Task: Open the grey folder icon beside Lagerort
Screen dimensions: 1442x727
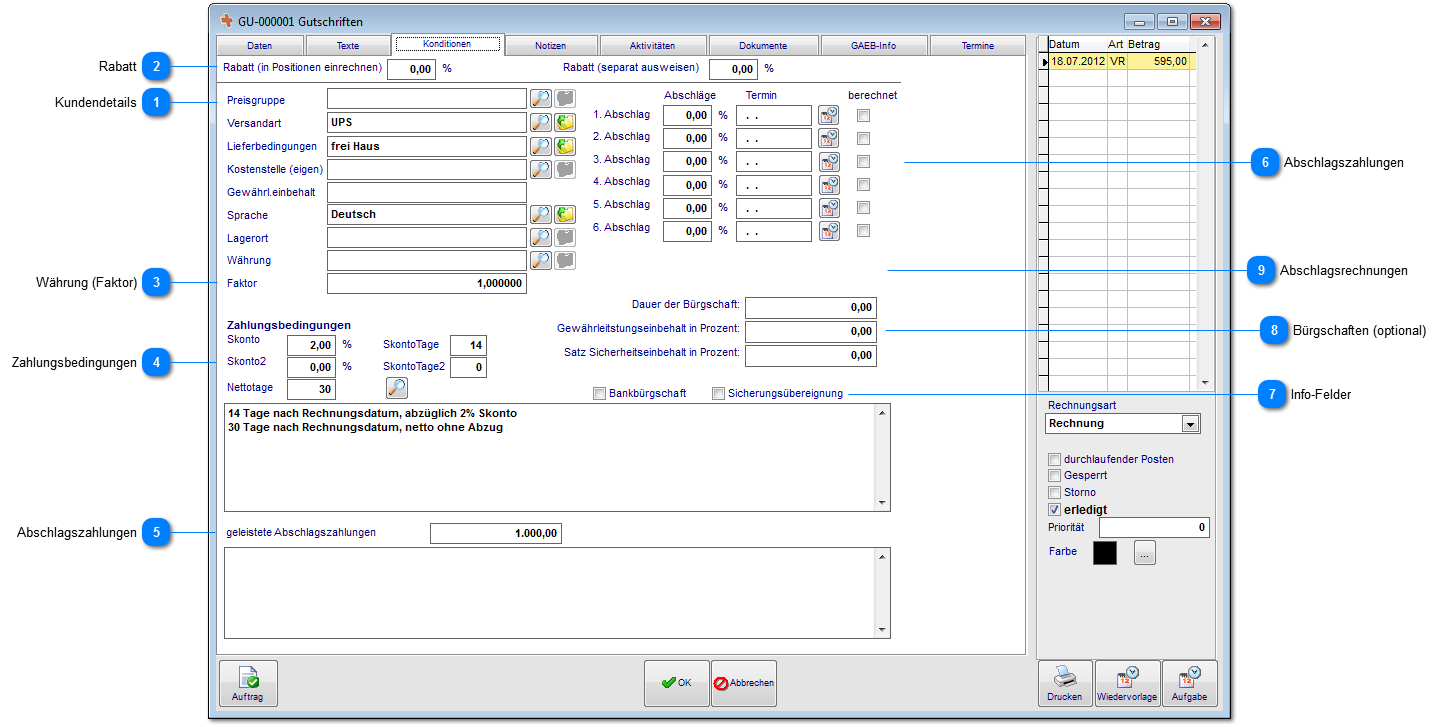Action: 566,237
